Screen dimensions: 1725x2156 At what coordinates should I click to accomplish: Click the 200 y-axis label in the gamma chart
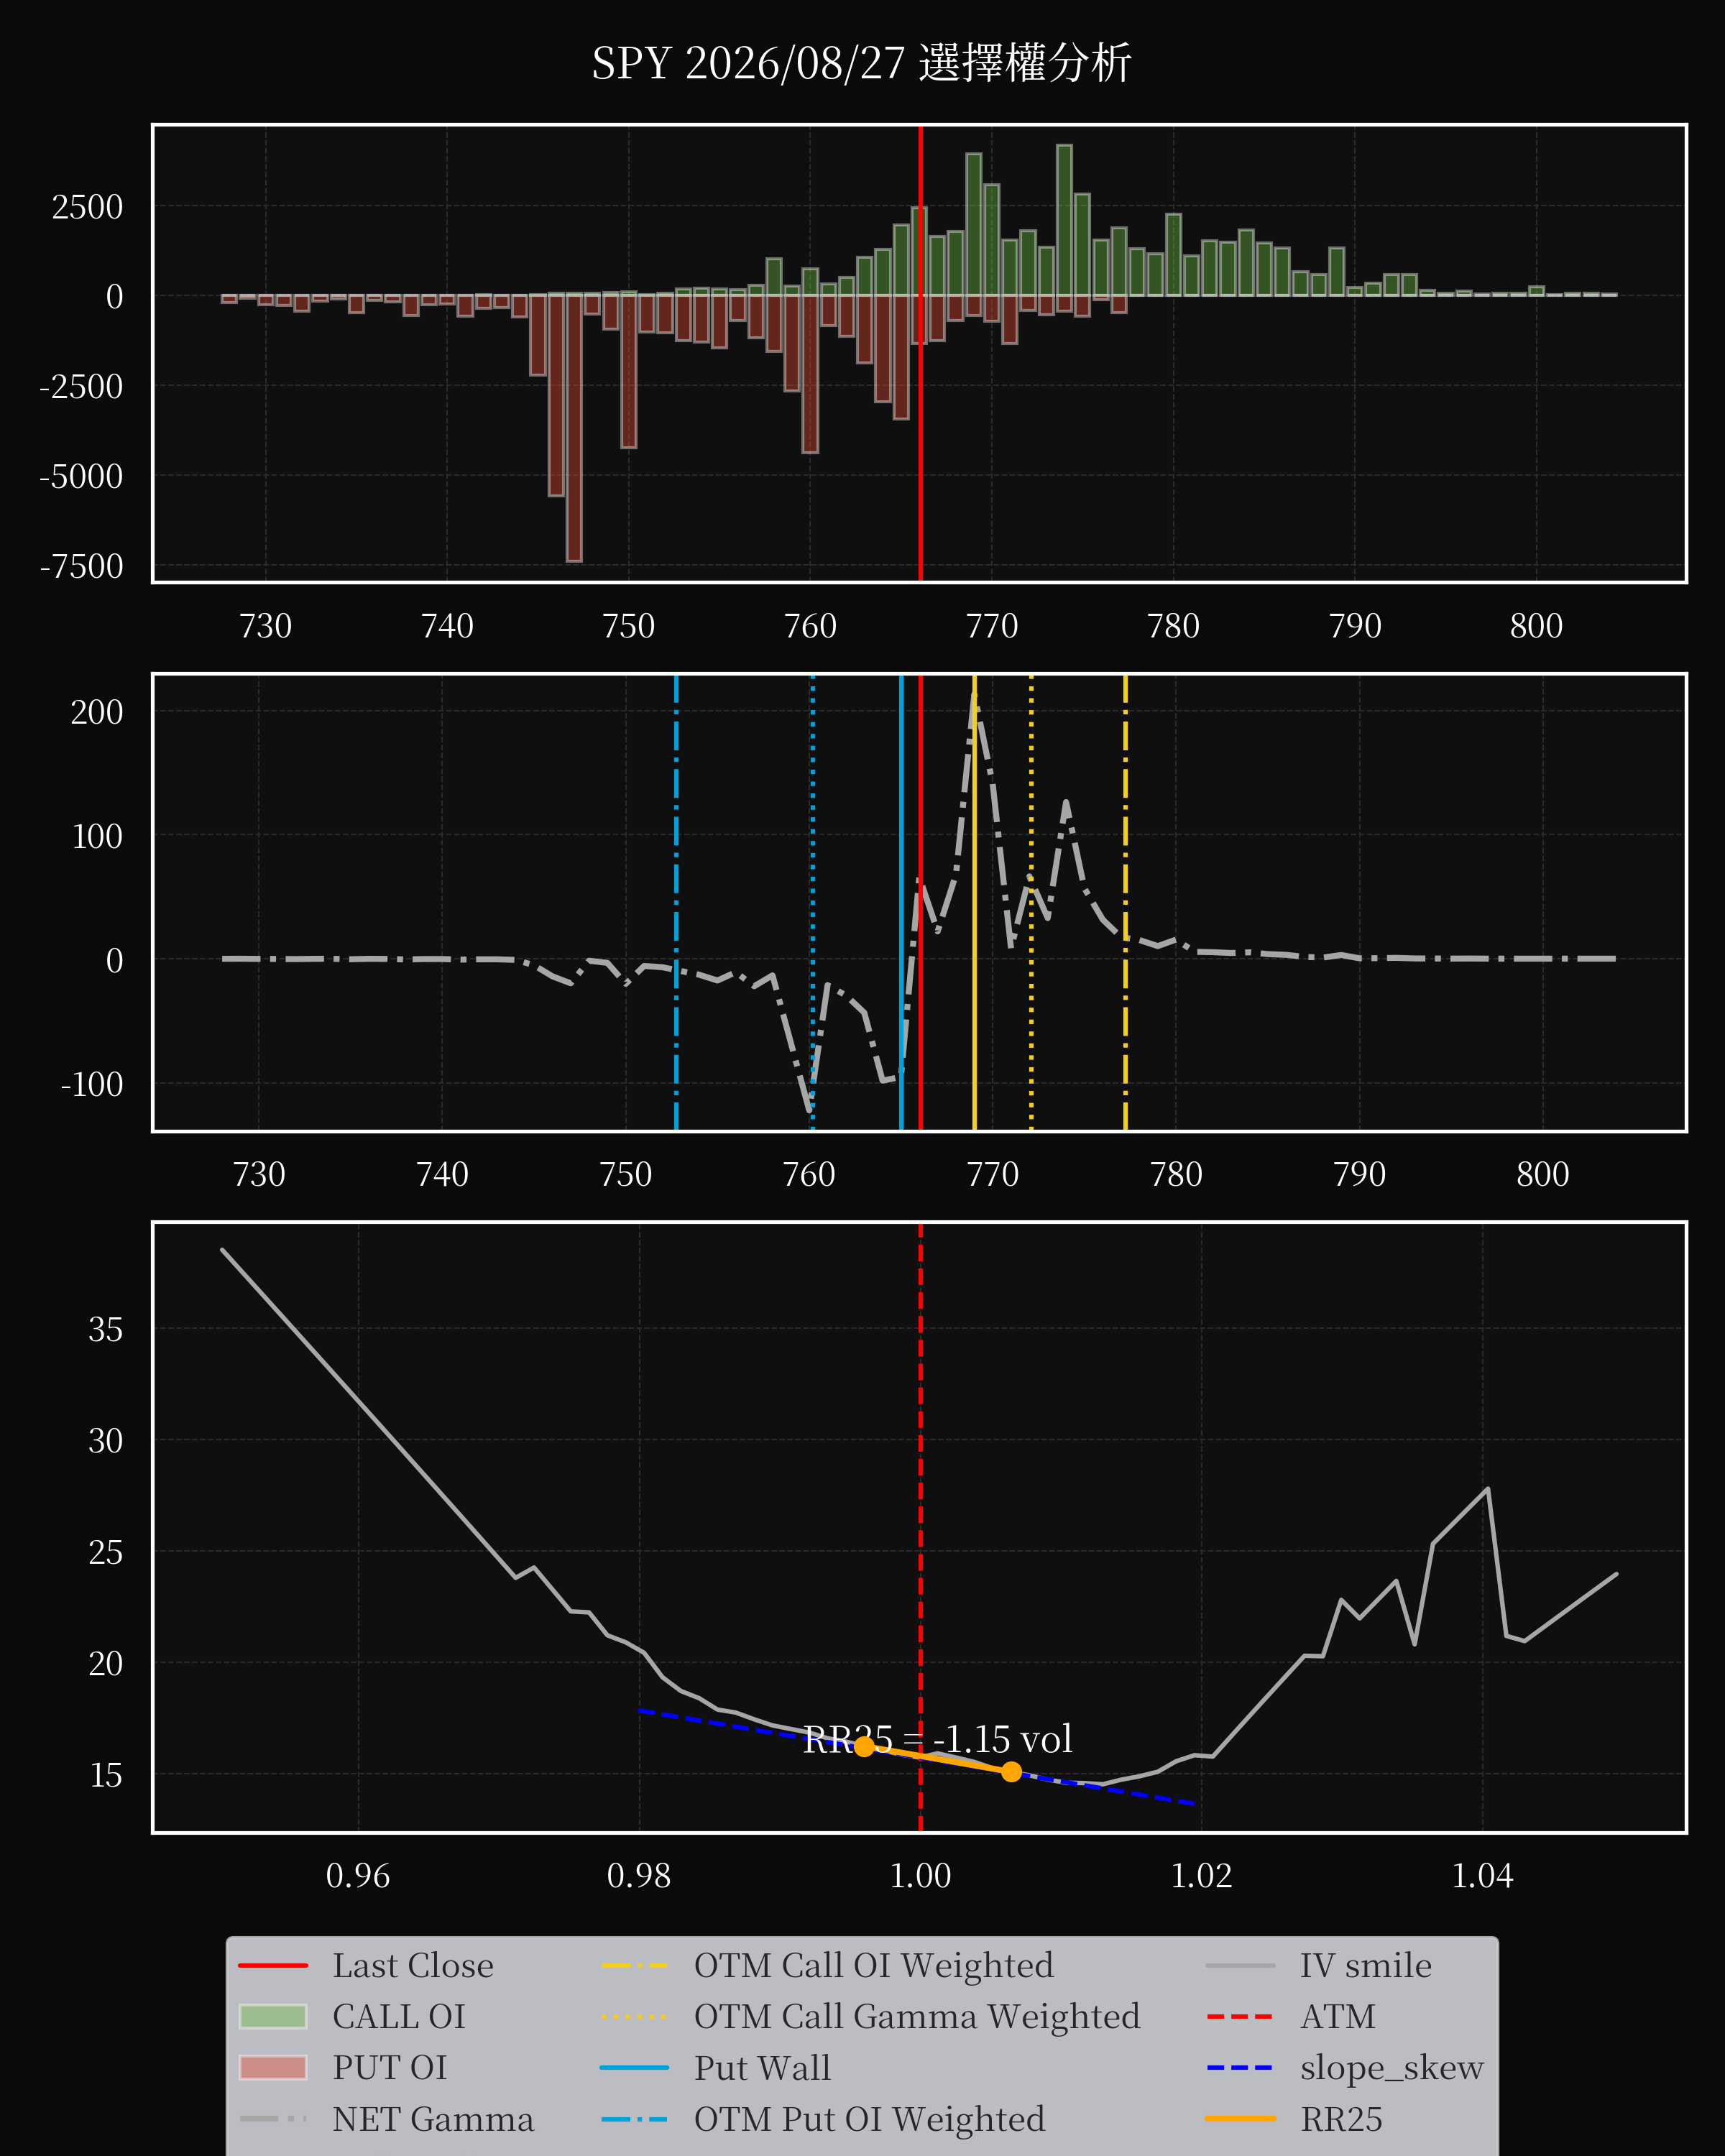(97, 712)
